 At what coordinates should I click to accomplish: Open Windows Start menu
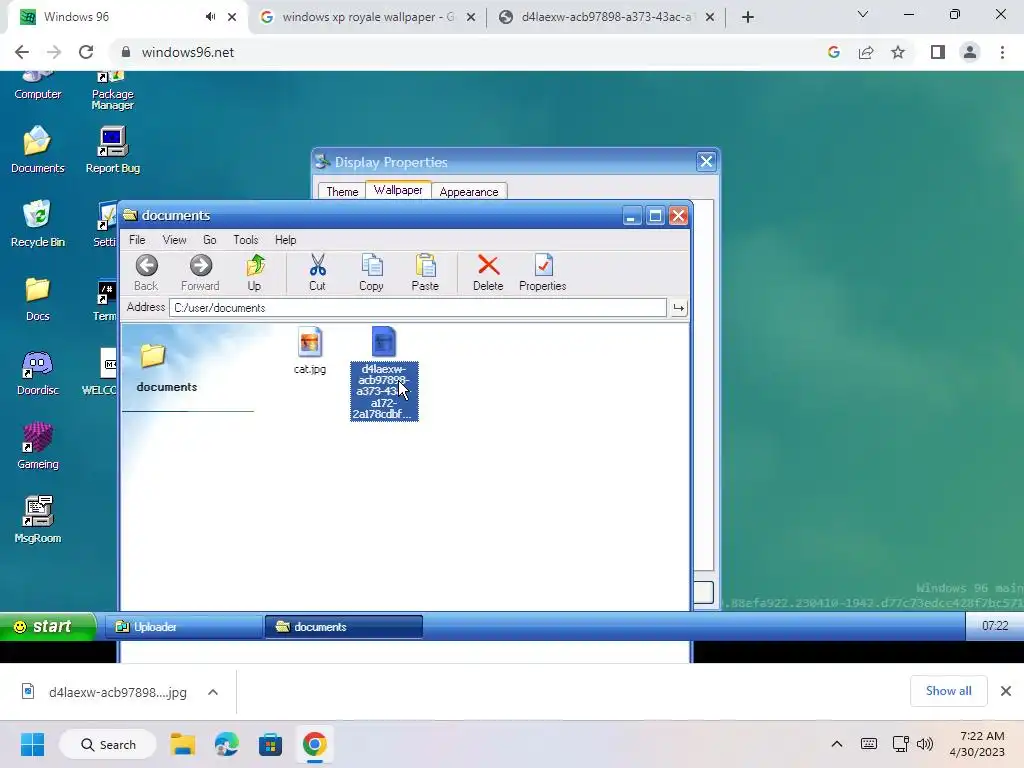32,744
